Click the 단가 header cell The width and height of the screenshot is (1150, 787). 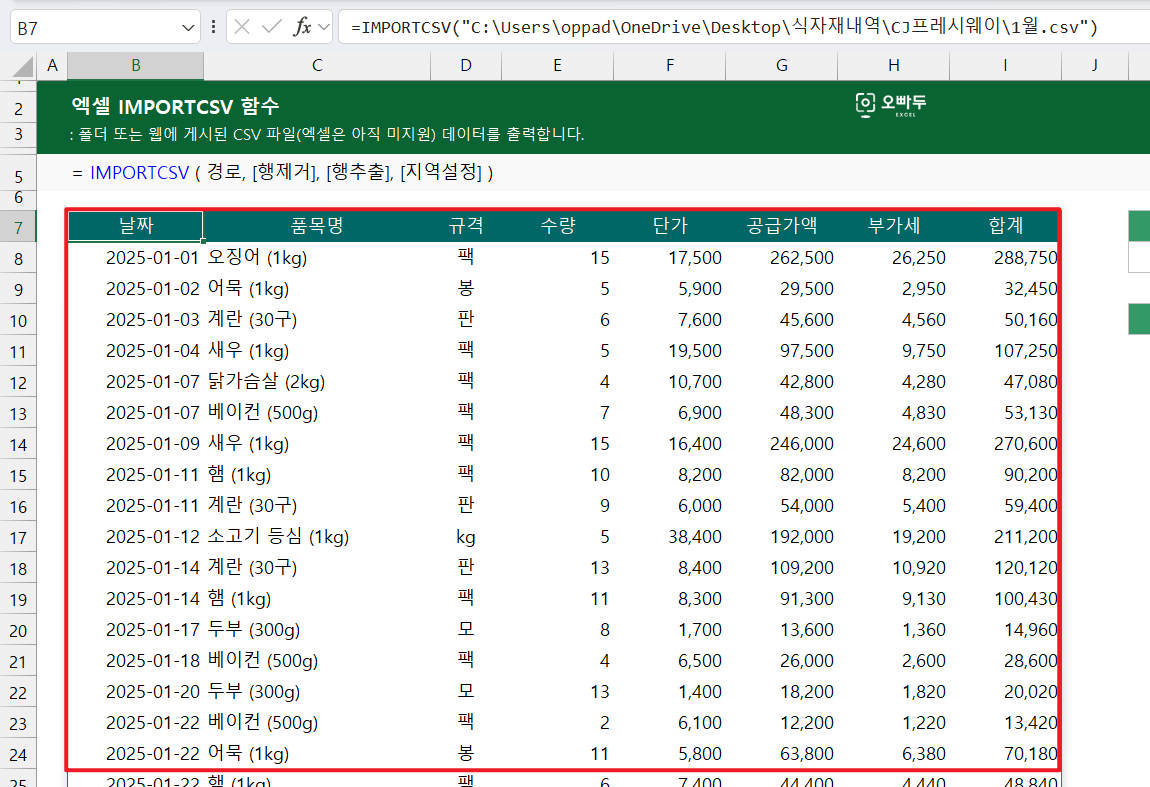tap(670, 226)
